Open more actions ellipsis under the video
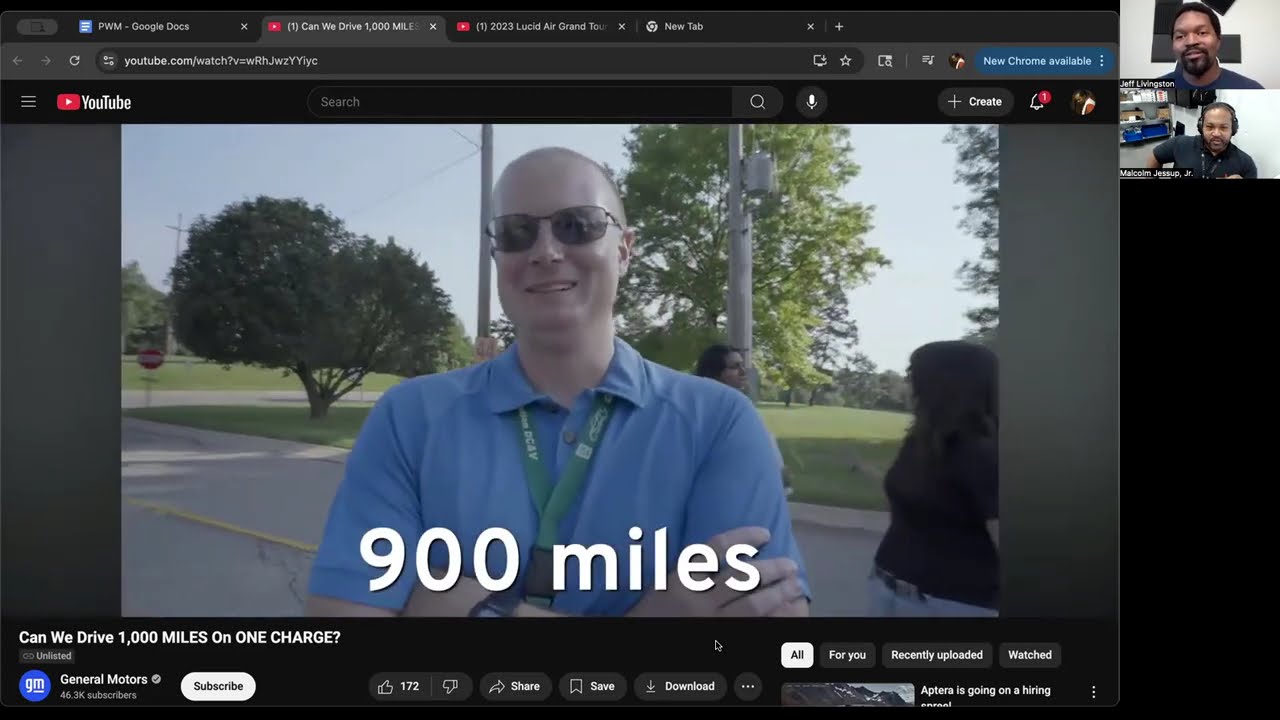 pos(747,686)
